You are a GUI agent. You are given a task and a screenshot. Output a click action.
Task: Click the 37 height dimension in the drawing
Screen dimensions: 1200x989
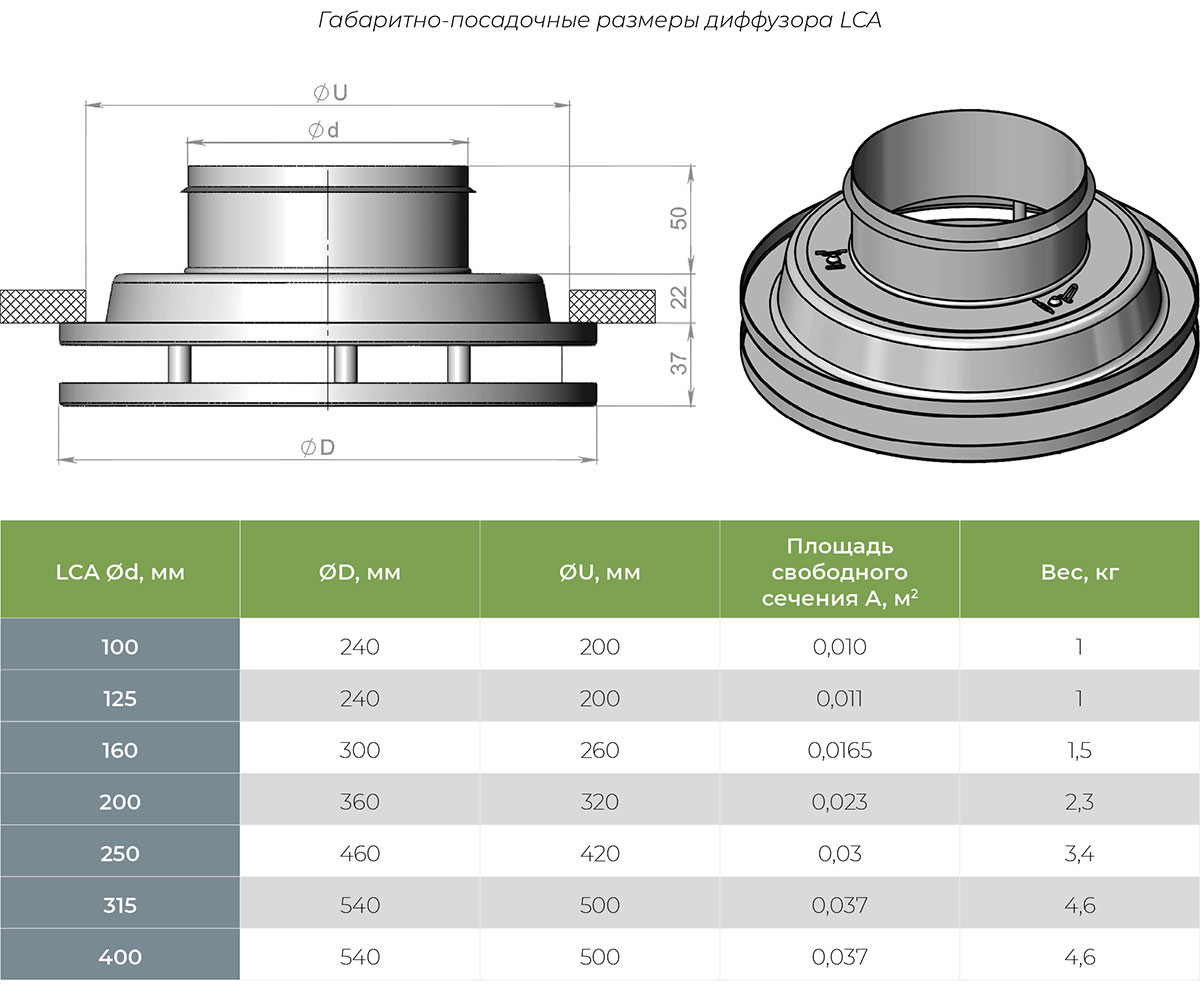pos(678,364)
